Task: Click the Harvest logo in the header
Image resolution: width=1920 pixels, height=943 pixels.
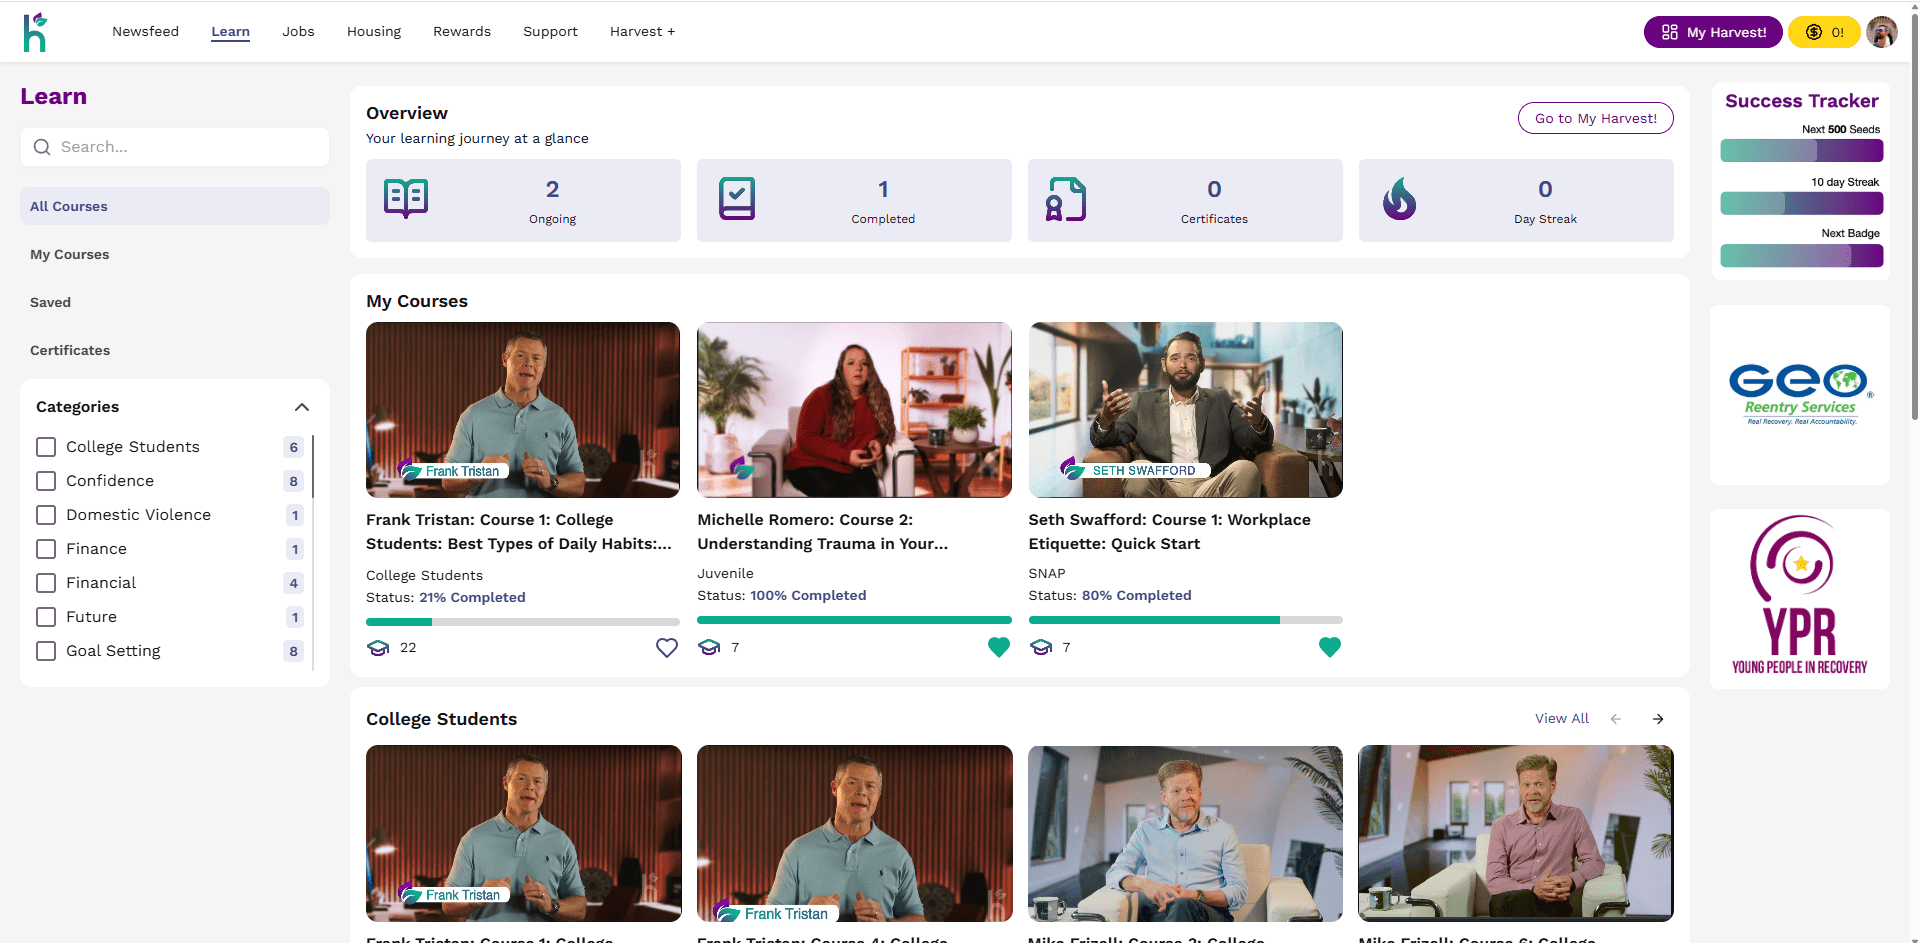Action: [35, 32]
